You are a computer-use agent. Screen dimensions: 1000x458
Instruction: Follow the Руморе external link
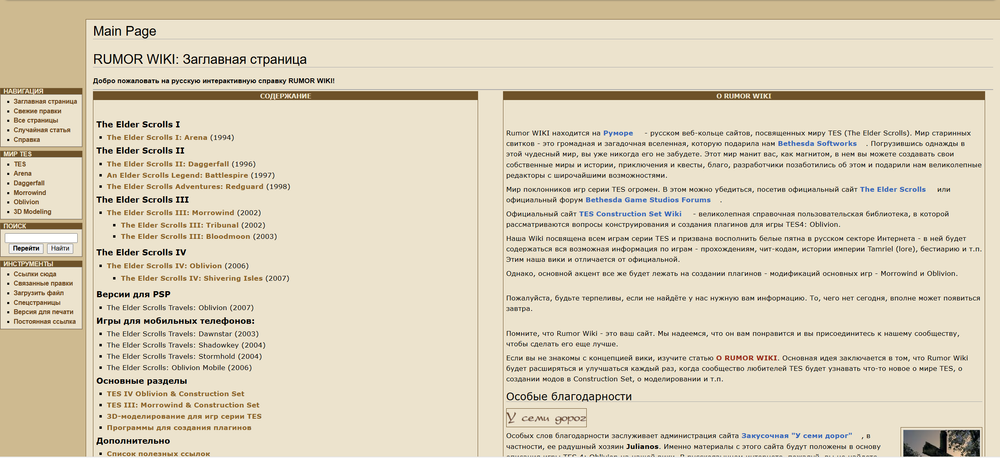618,133
